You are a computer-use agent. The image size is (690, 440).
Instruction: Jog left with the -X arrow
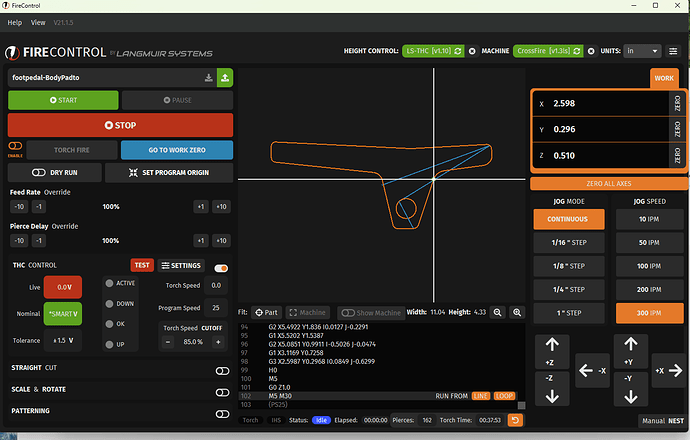(x=593, y=373)
